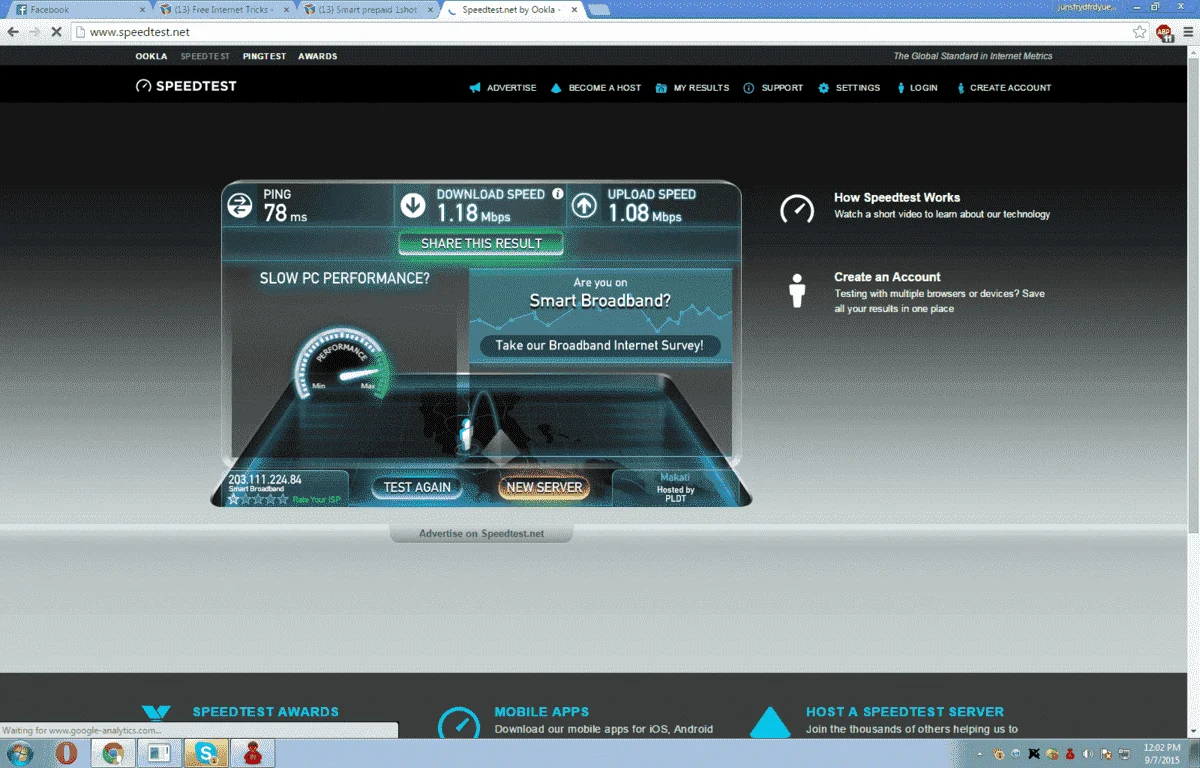Go back with the browser back arrow
The height and width of the screenshot is (768, 1200).
click(13, 32)
